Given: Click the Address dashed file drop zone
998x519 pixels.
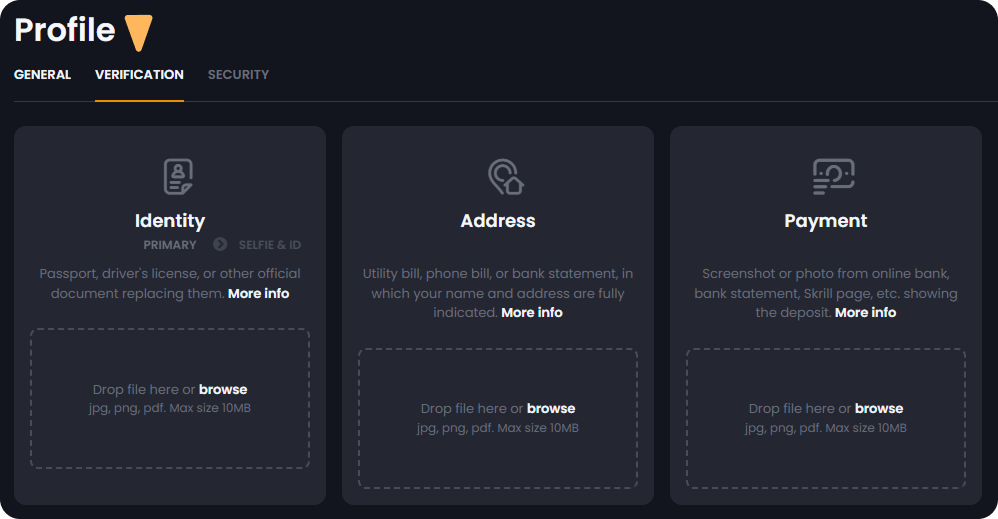Looking at the screenshot, I should pos(498,460).
